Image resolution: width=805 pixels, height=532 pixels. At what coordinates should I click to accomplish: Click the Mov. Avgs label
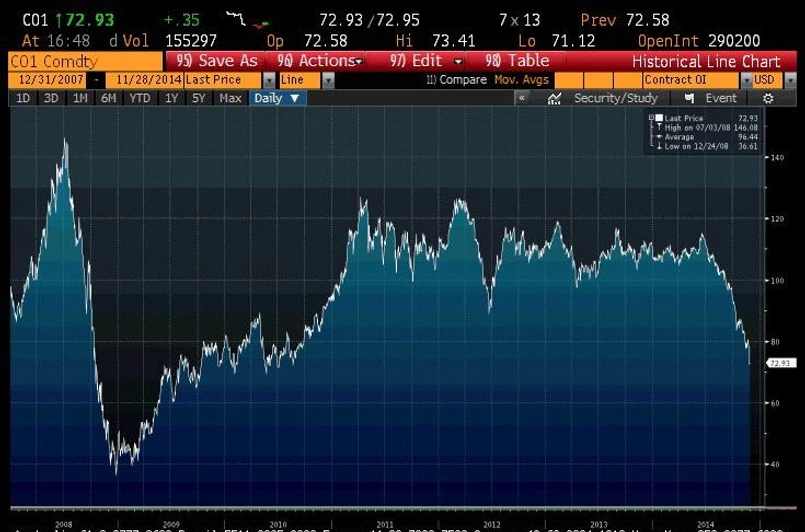tap(522, 80)
